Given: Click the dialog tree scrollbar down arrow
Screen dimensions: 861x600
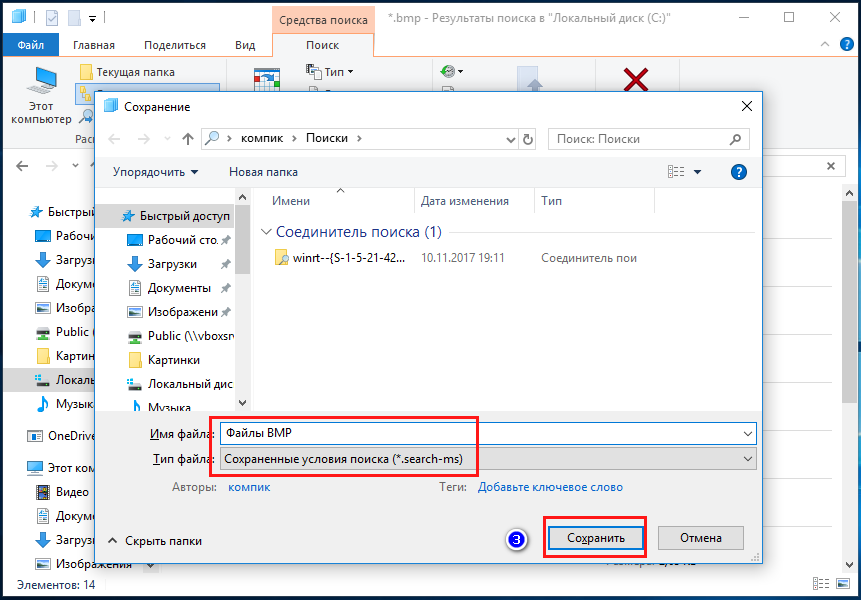Looking at the screenshot, I should (x=243, y=403).
